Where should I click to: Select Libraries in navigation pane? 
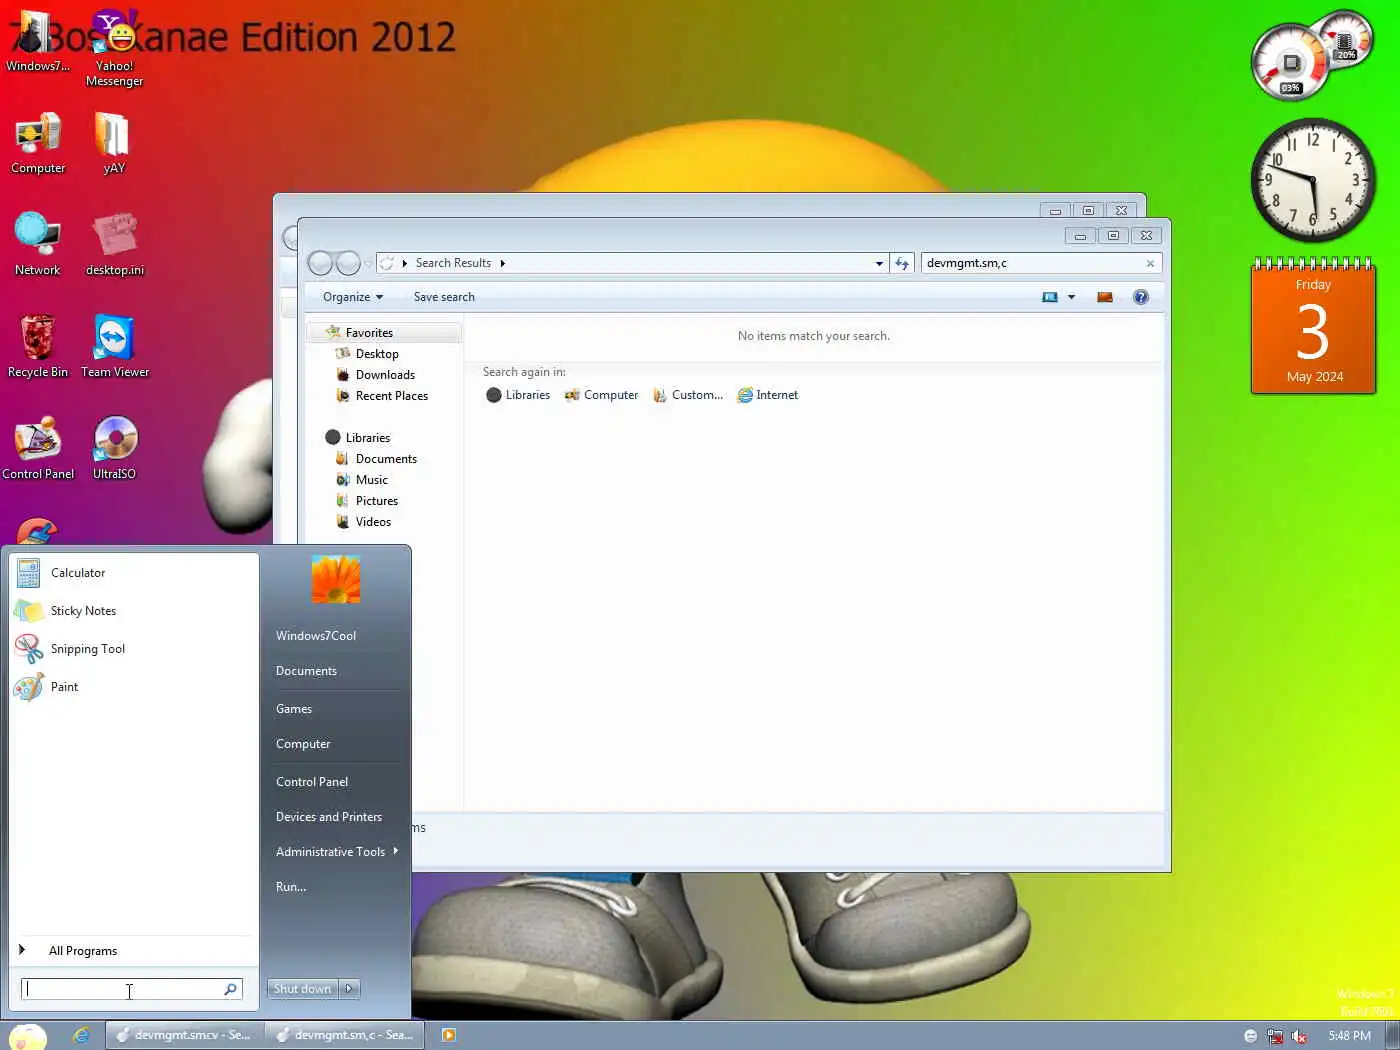tap(368, 438)
